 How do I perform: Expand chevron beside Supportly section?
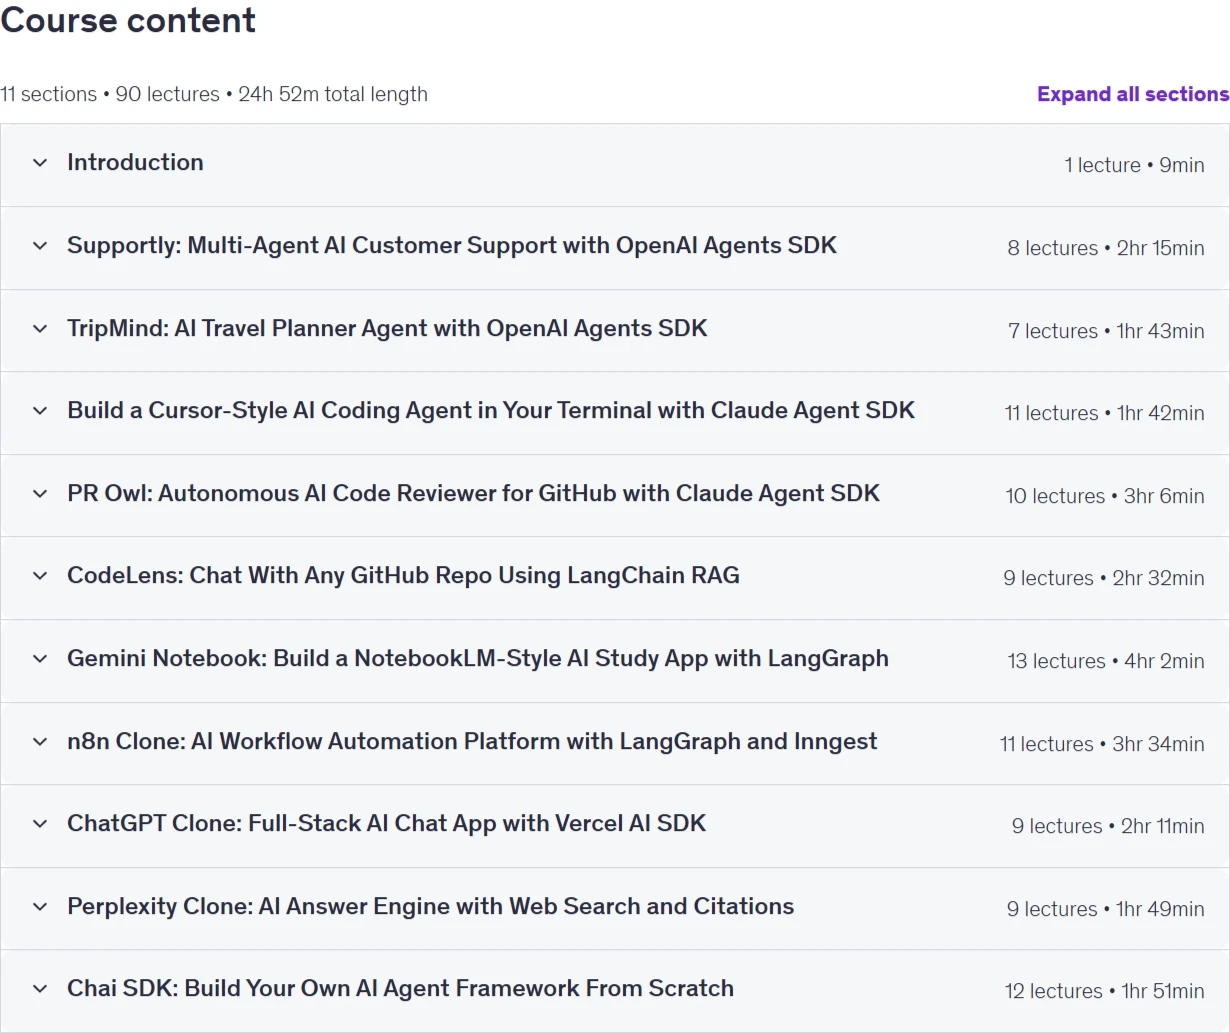click(40, 246)
